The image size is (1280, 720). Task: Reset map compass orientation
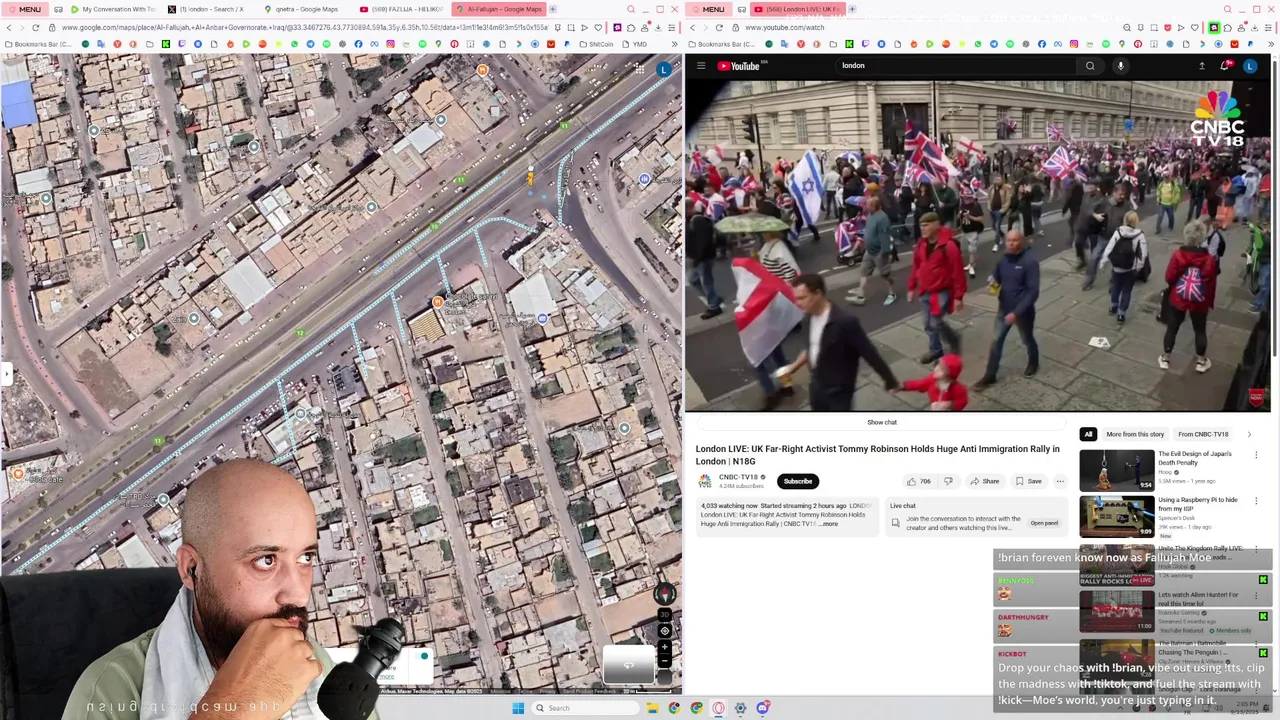(x=664, y=595)
